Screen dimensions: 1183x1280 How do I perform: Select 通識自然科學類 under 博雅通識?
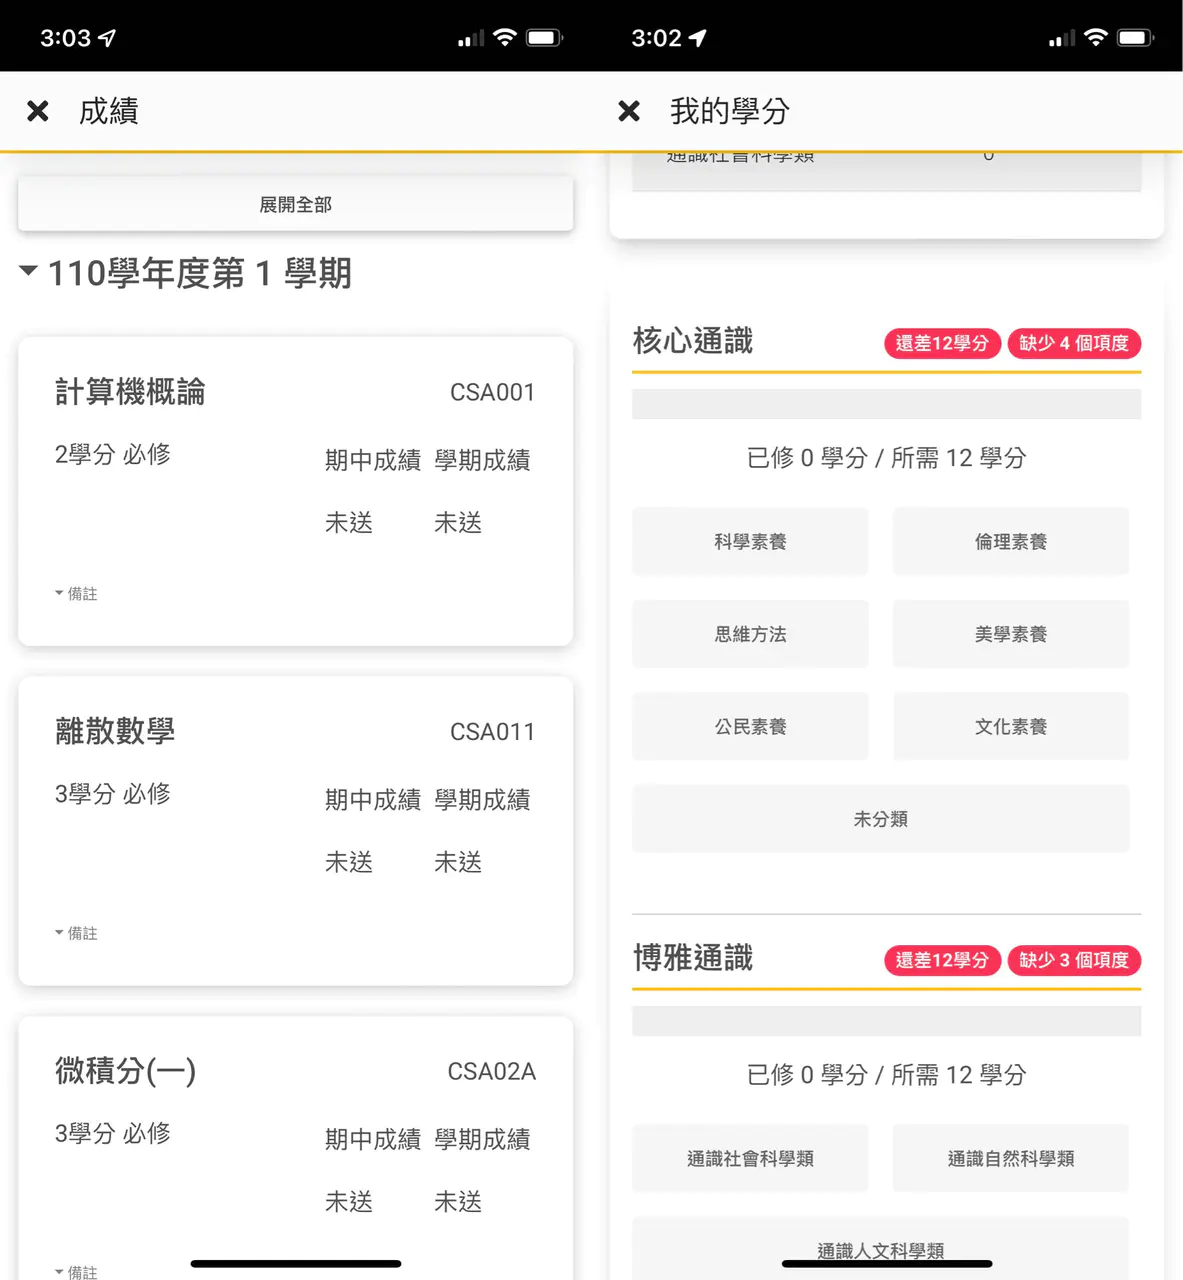[1010, 1158]
